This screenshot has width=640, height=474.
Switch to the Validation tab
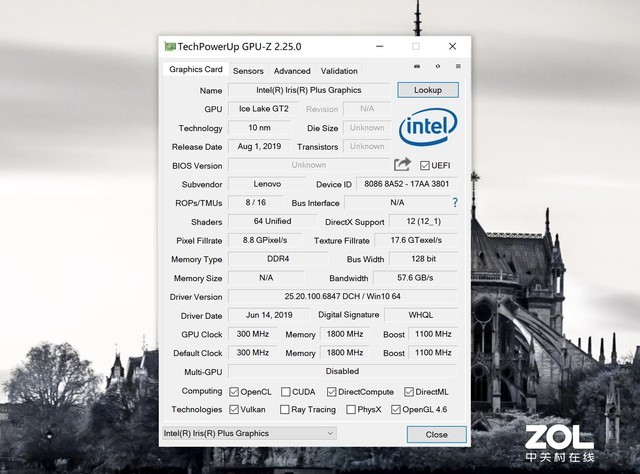coord(339,71)
